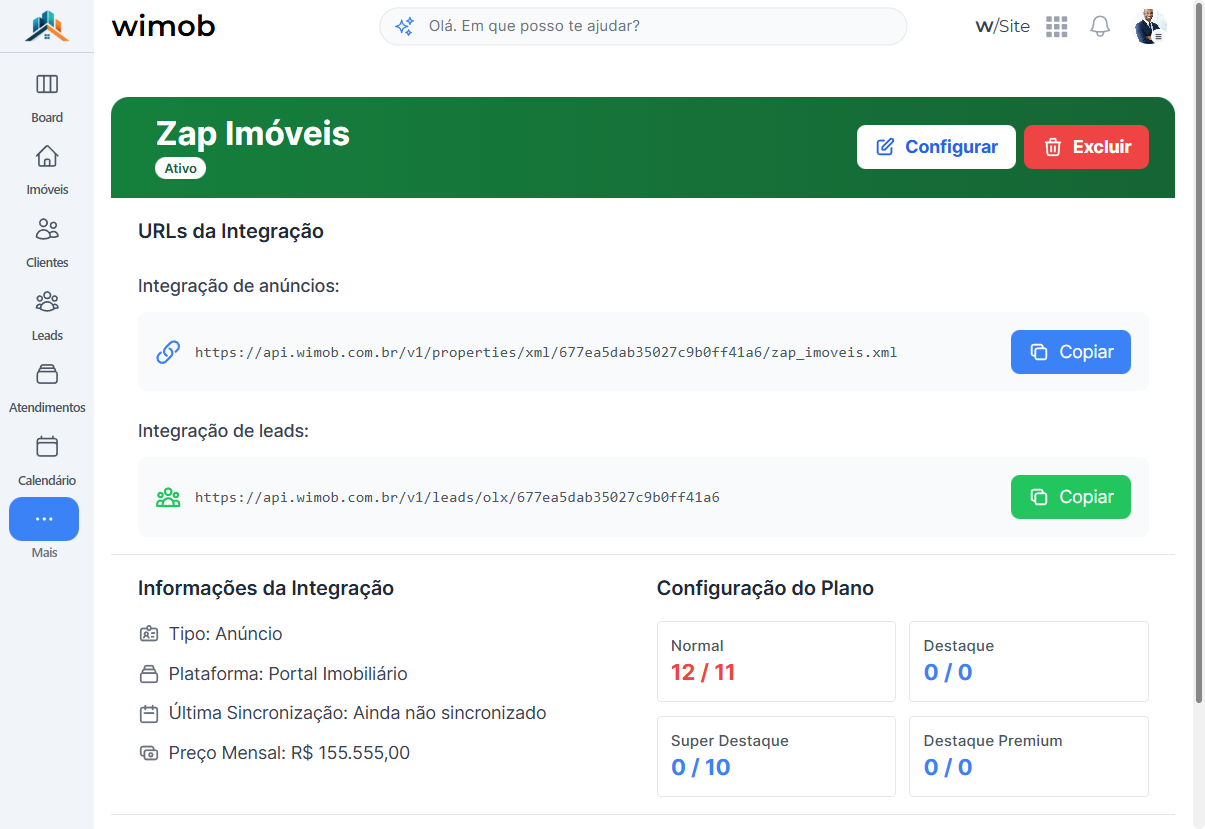
Task: Open the W/Site link
Action: point(1002,26)
